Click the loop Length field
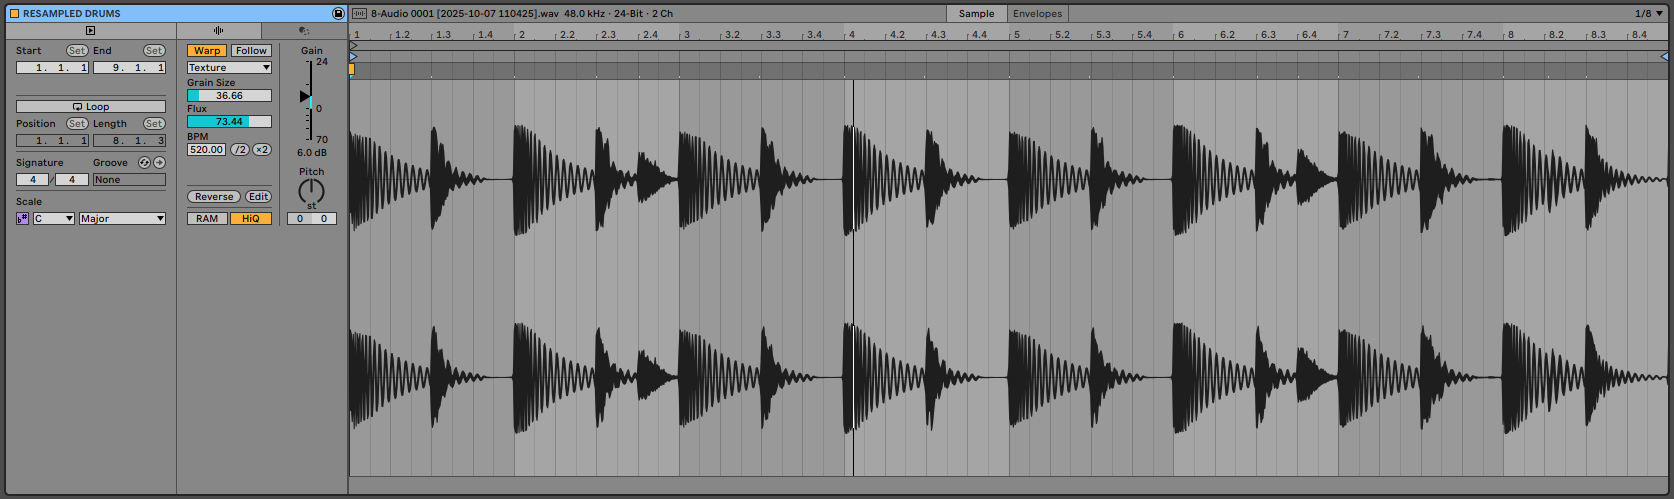This screenshot has height=499, width=1674. coord(129,141)
